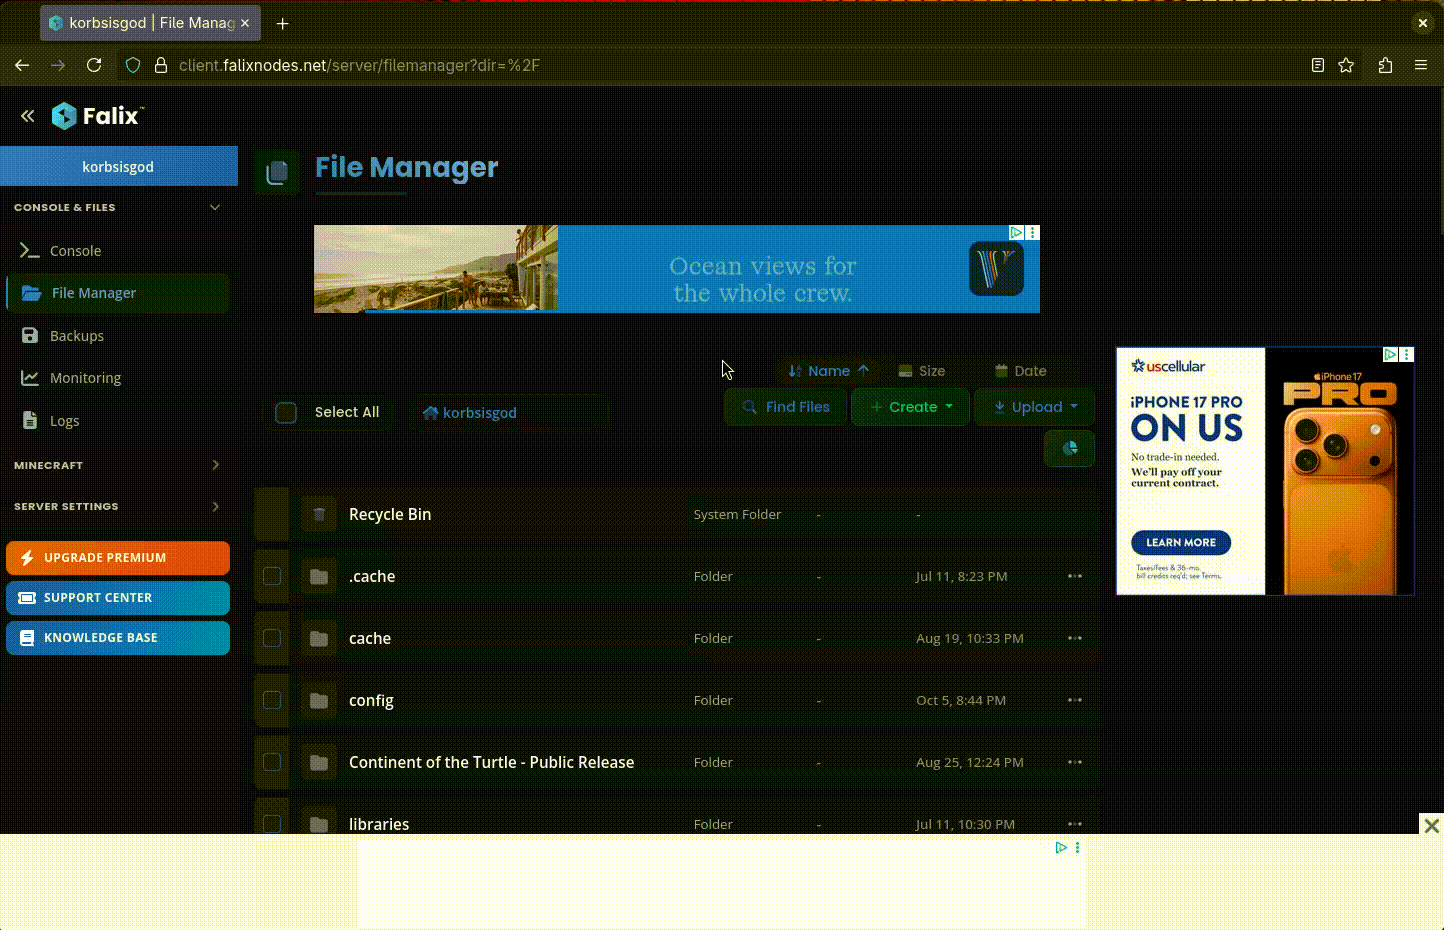Open three-dot options for config folder
This screenshot has height=930, width=1444.
coord(1075,700)
